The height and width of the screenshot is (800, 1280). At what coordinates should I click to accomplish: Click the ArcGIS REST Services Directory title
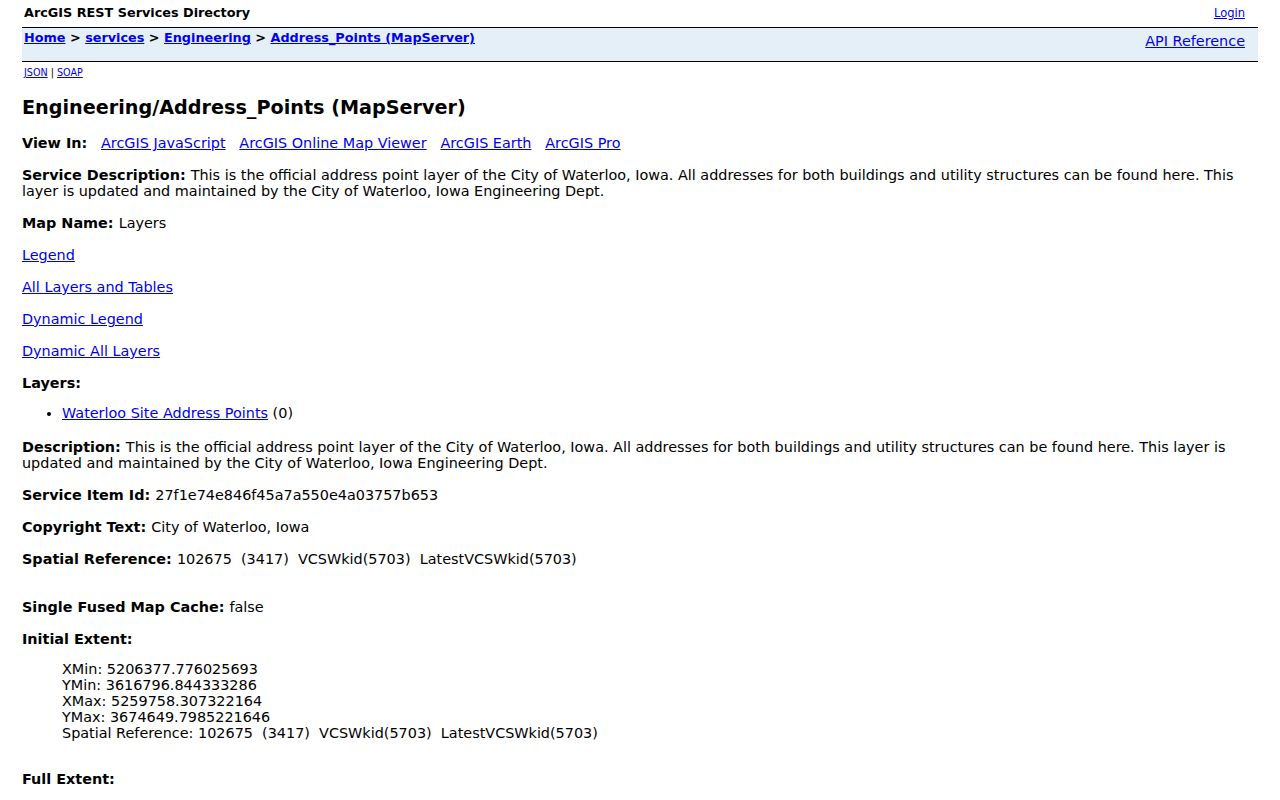point(137,13)
